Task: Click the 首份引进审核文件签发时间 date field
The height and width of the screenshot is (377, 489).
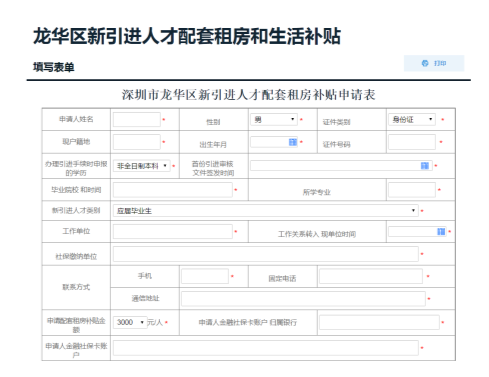Action: click(x=341, y=166)
